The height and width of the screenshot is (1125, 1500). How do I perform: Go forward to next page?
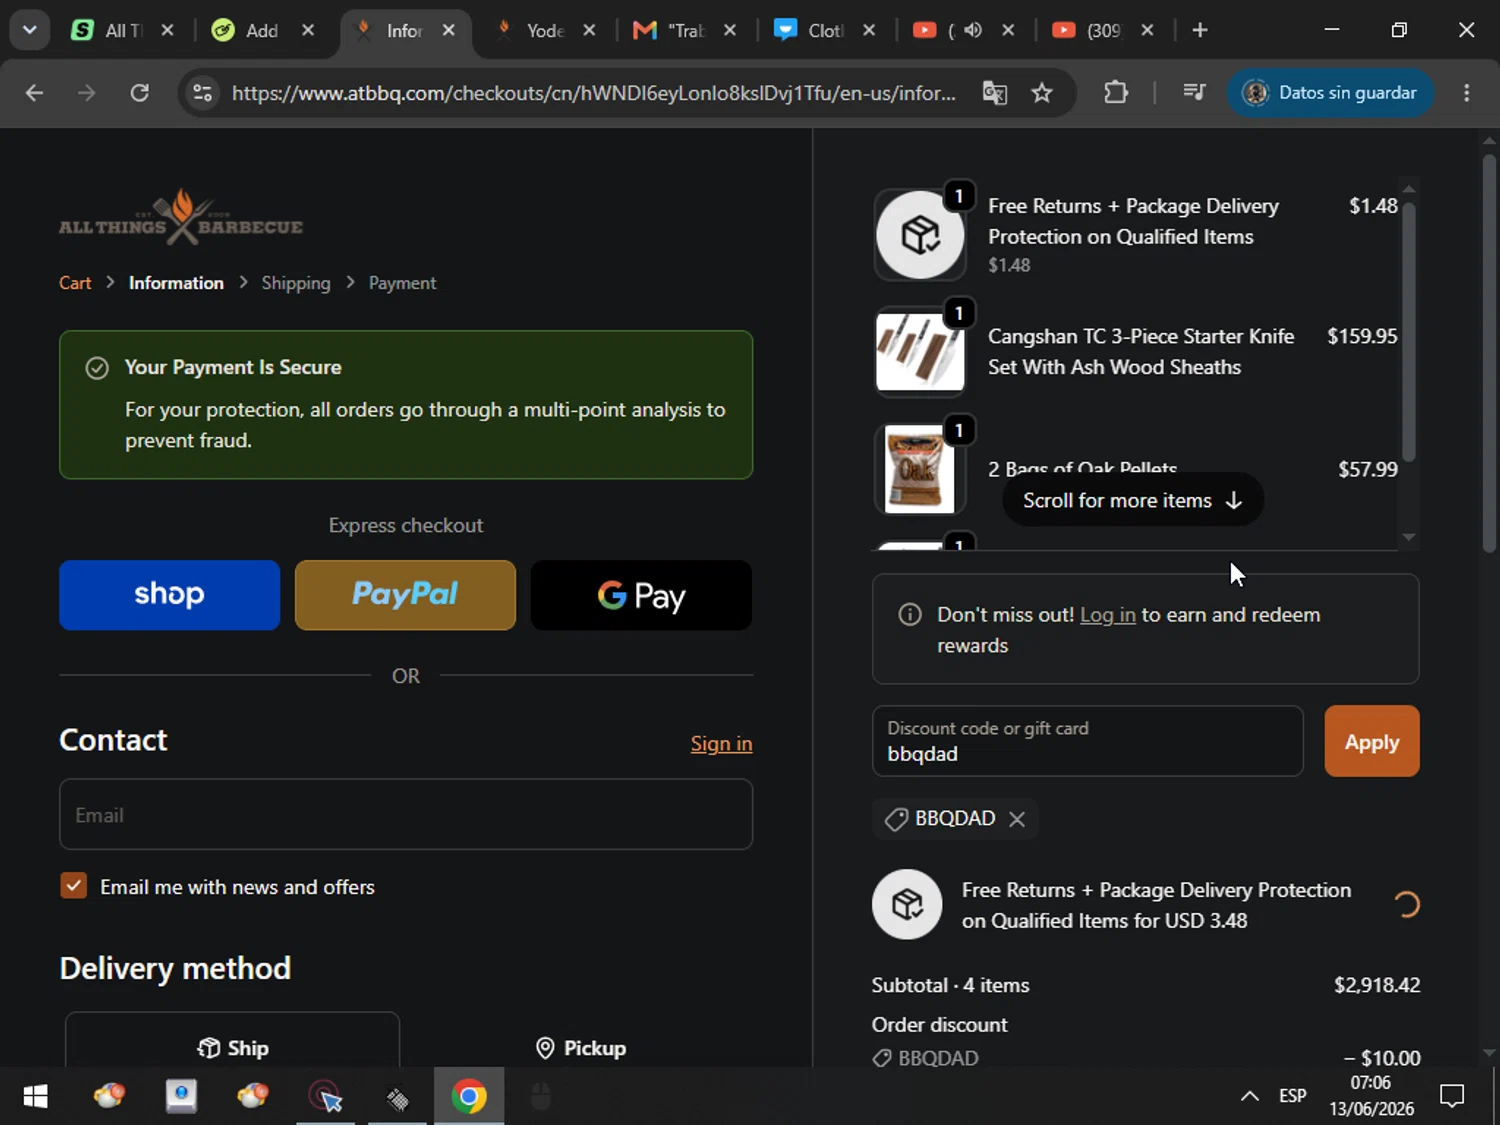[x=87, y=93]
